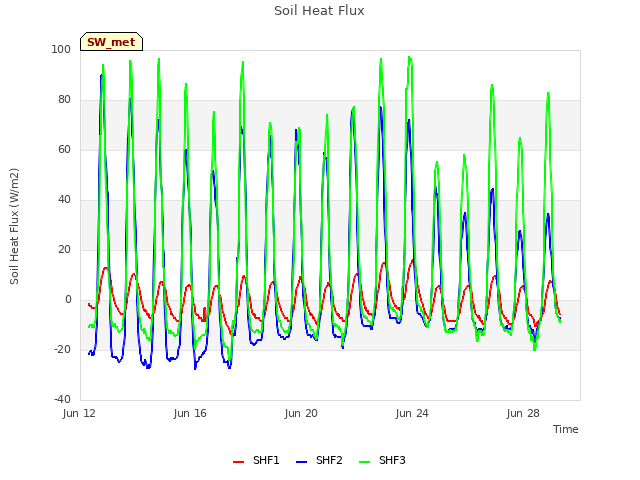Image resolution: width=640 pixels, height=480 pixels.
Task: Click the 0 y-axis tick label
Action: click(68, 300)
